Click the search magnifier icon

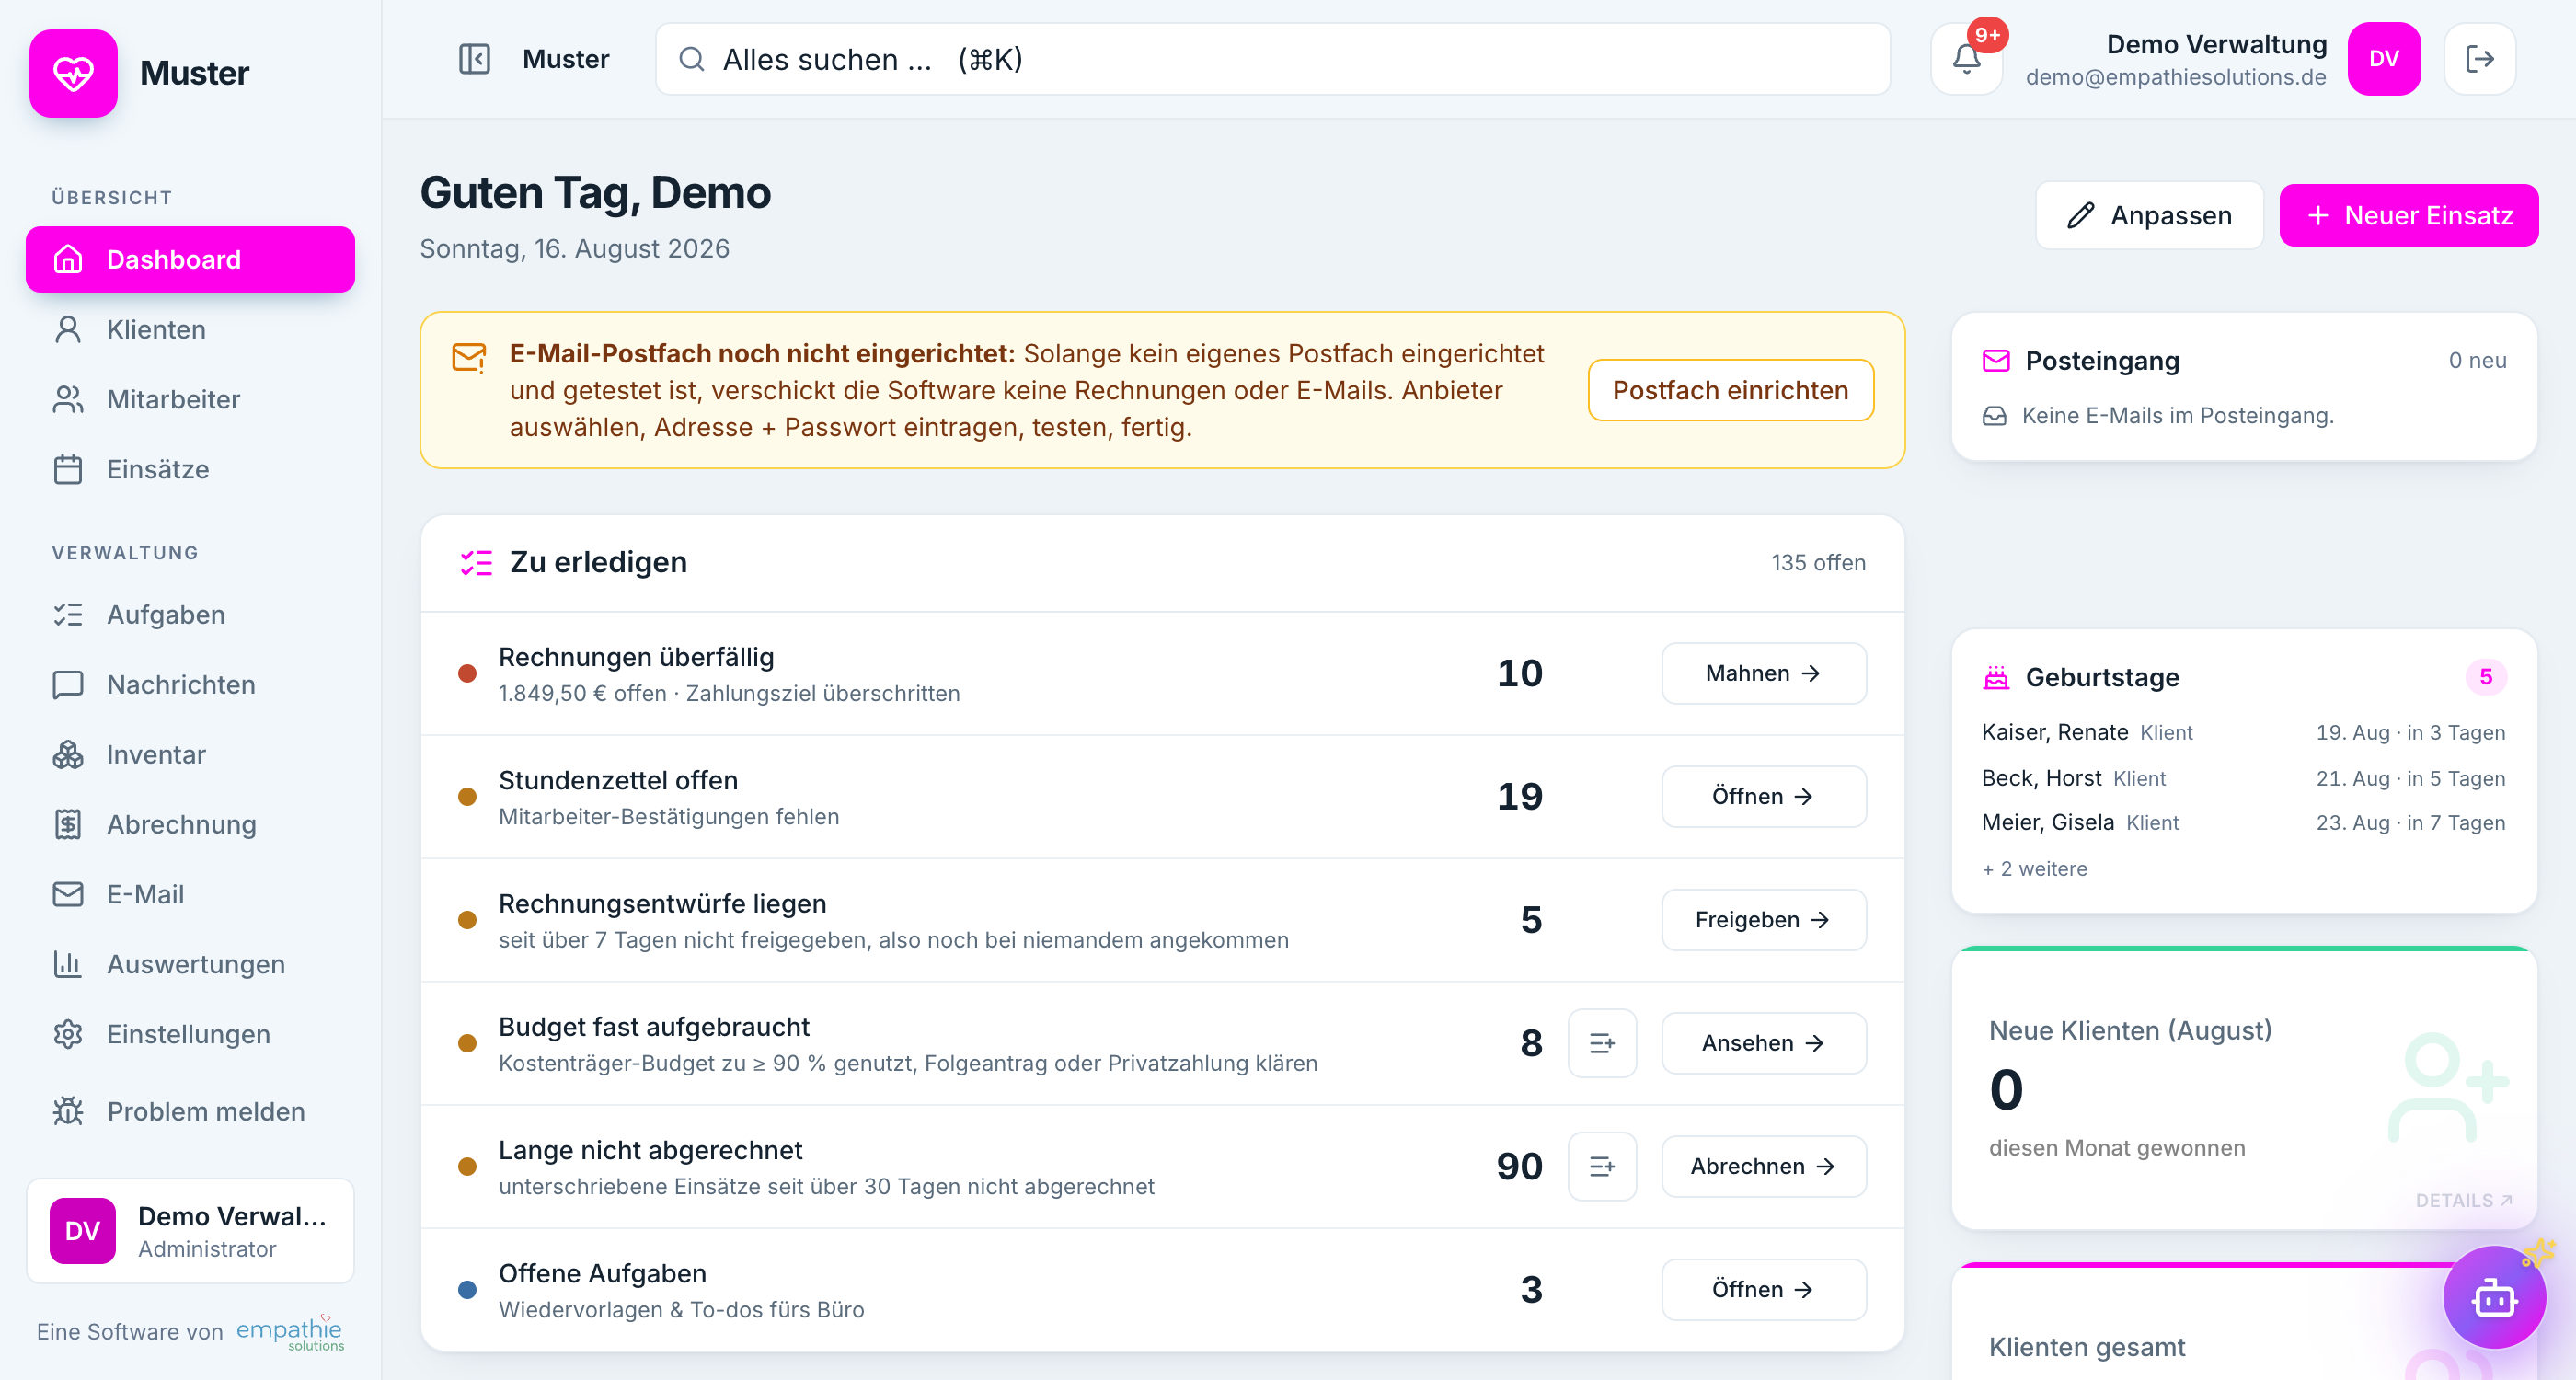coord(691,59)
